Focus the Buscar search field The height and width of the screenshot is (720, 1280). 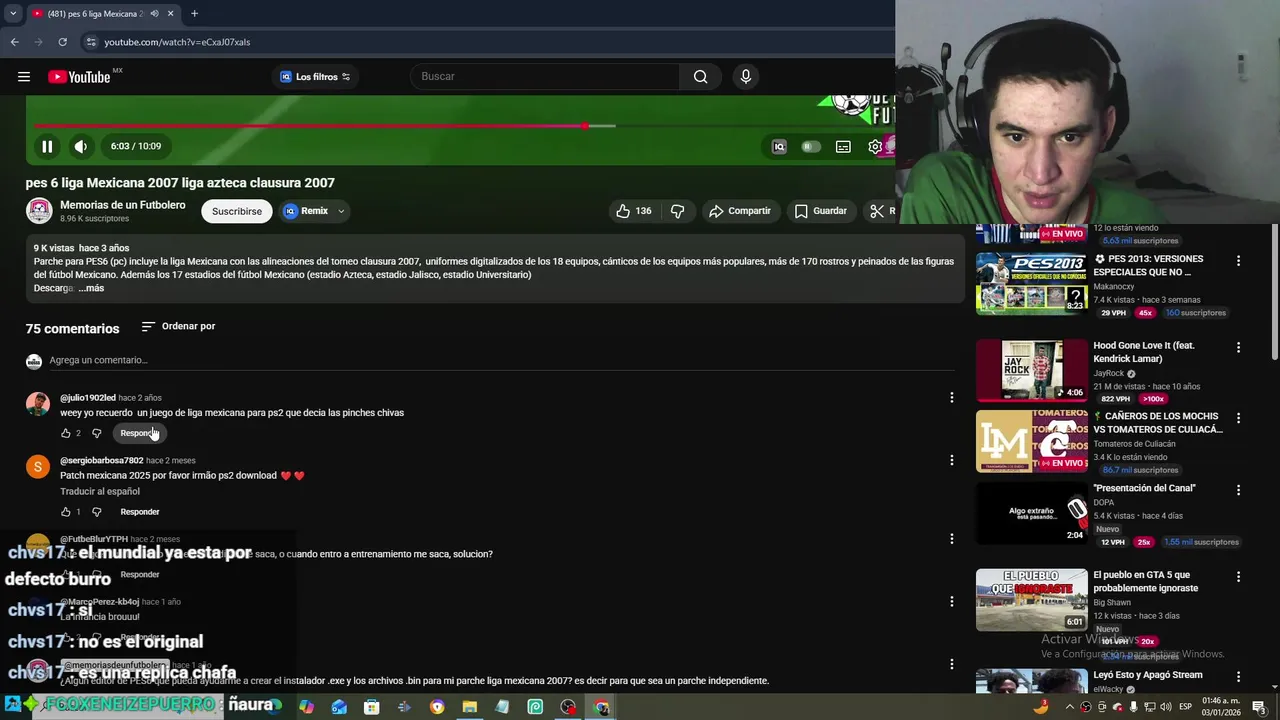[545, 77]
